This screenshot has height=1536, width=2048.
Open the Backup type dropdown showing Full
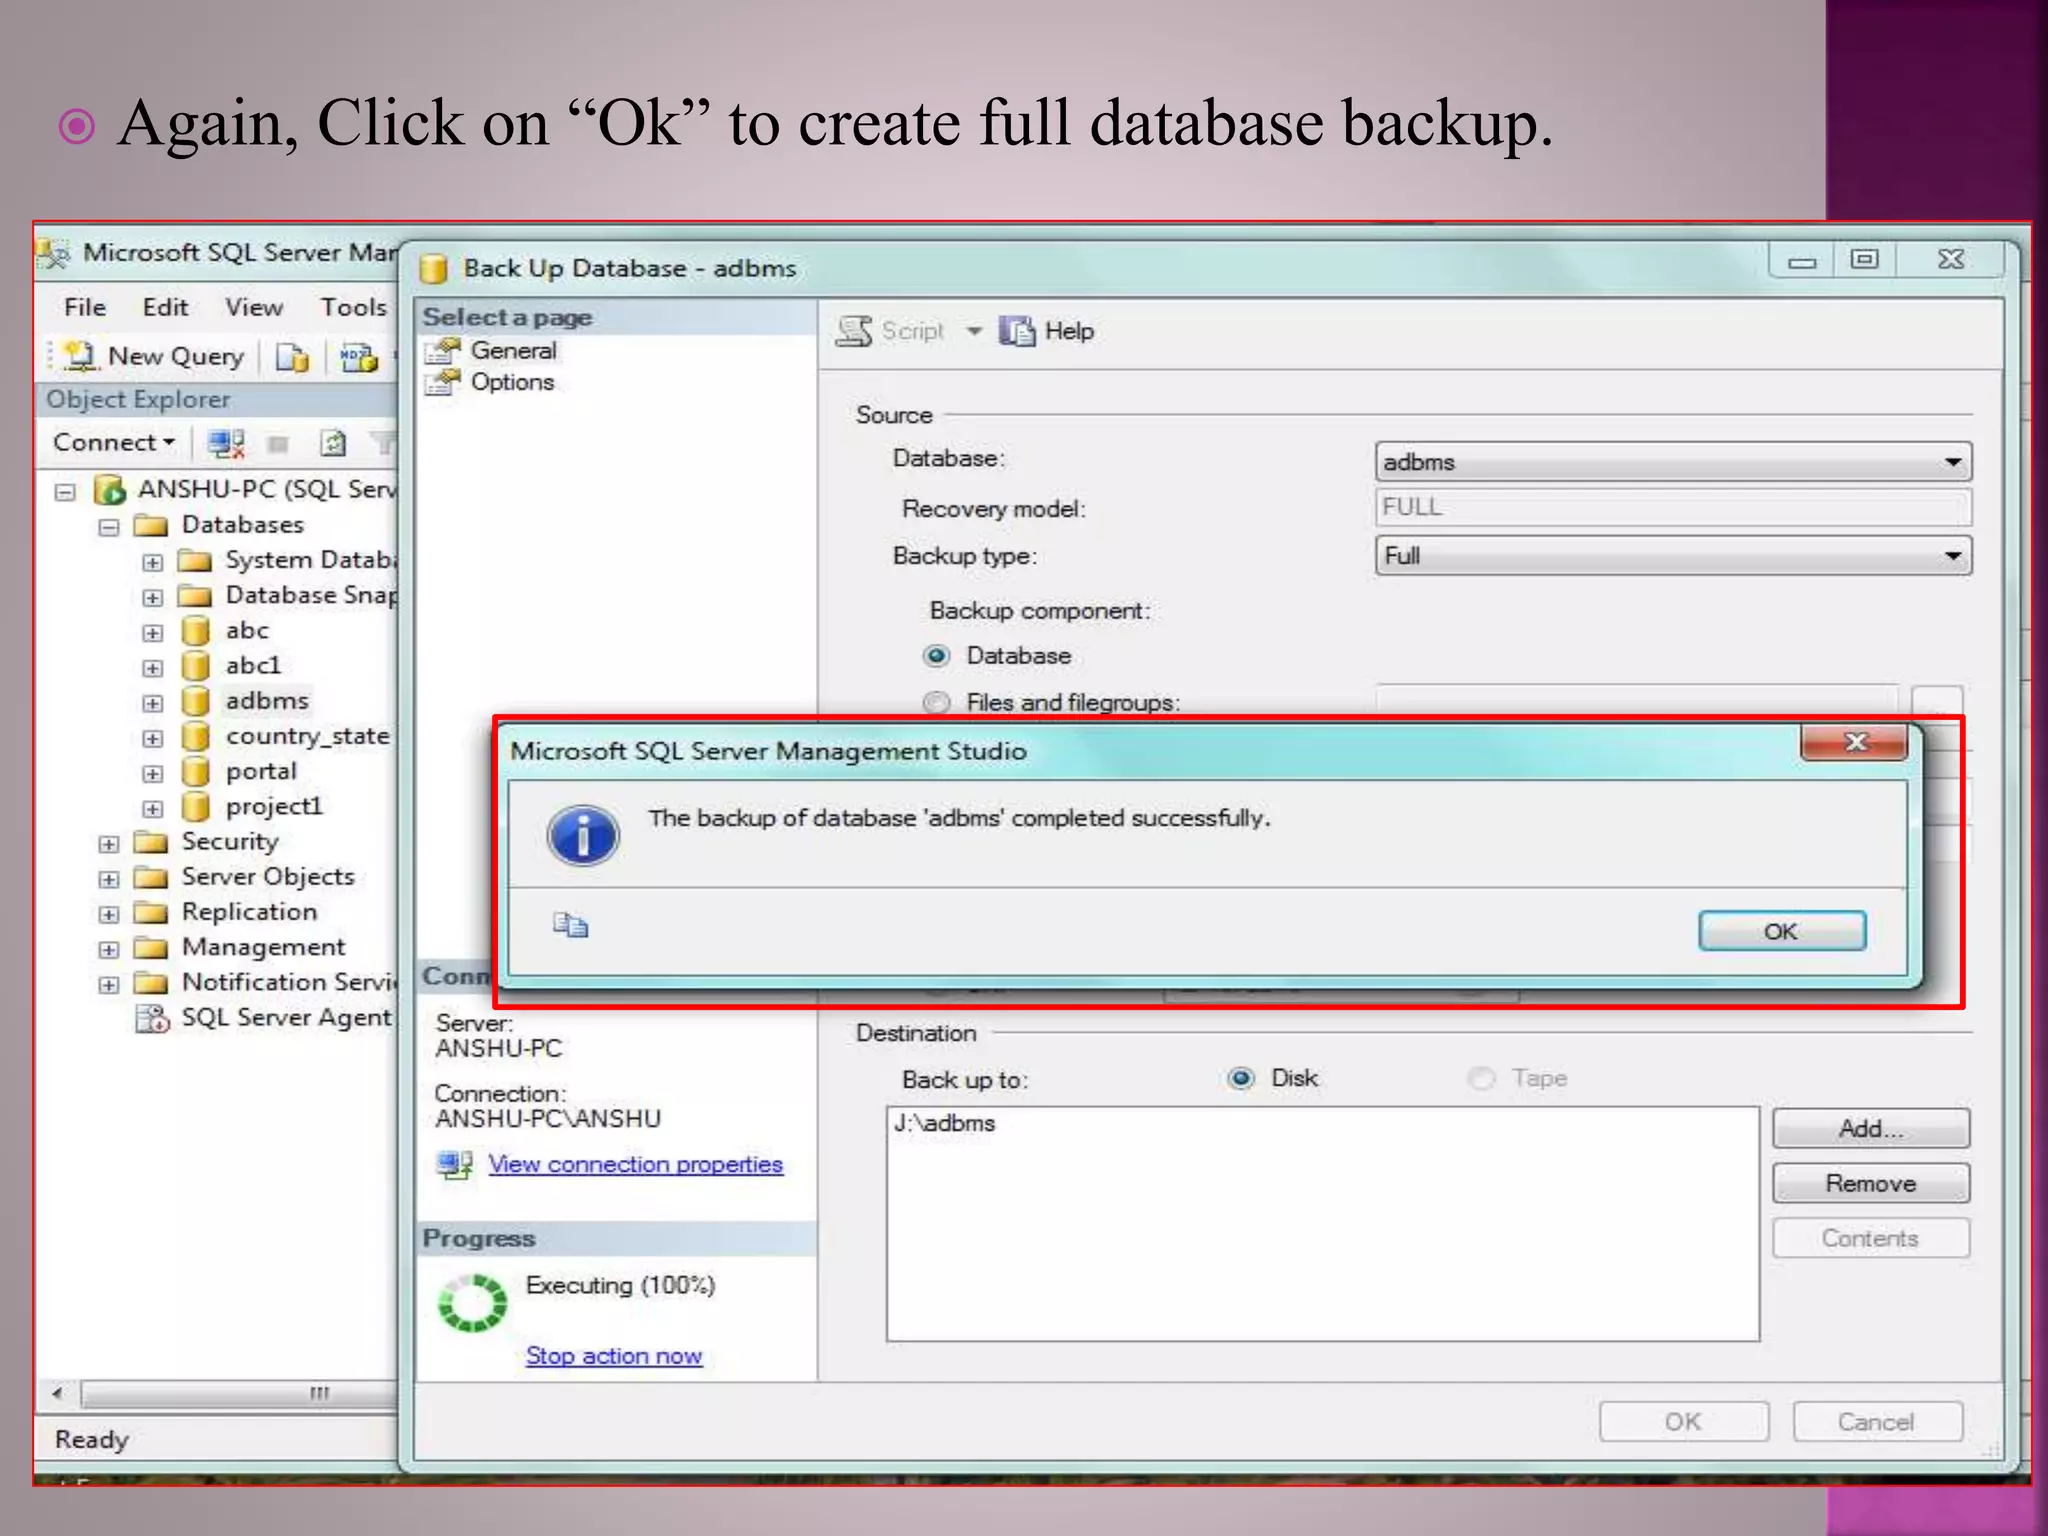pos(1673,556)
